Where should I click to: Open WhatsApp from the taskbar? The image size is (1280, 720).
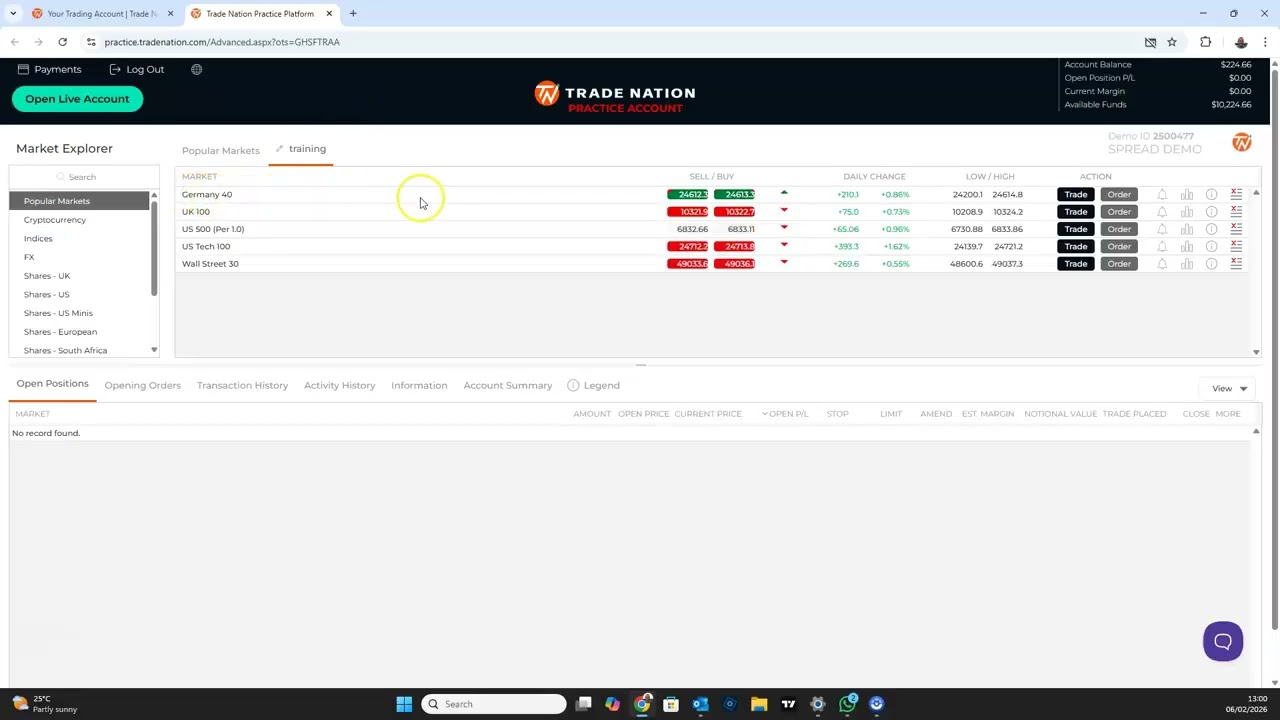coord(848,704)
